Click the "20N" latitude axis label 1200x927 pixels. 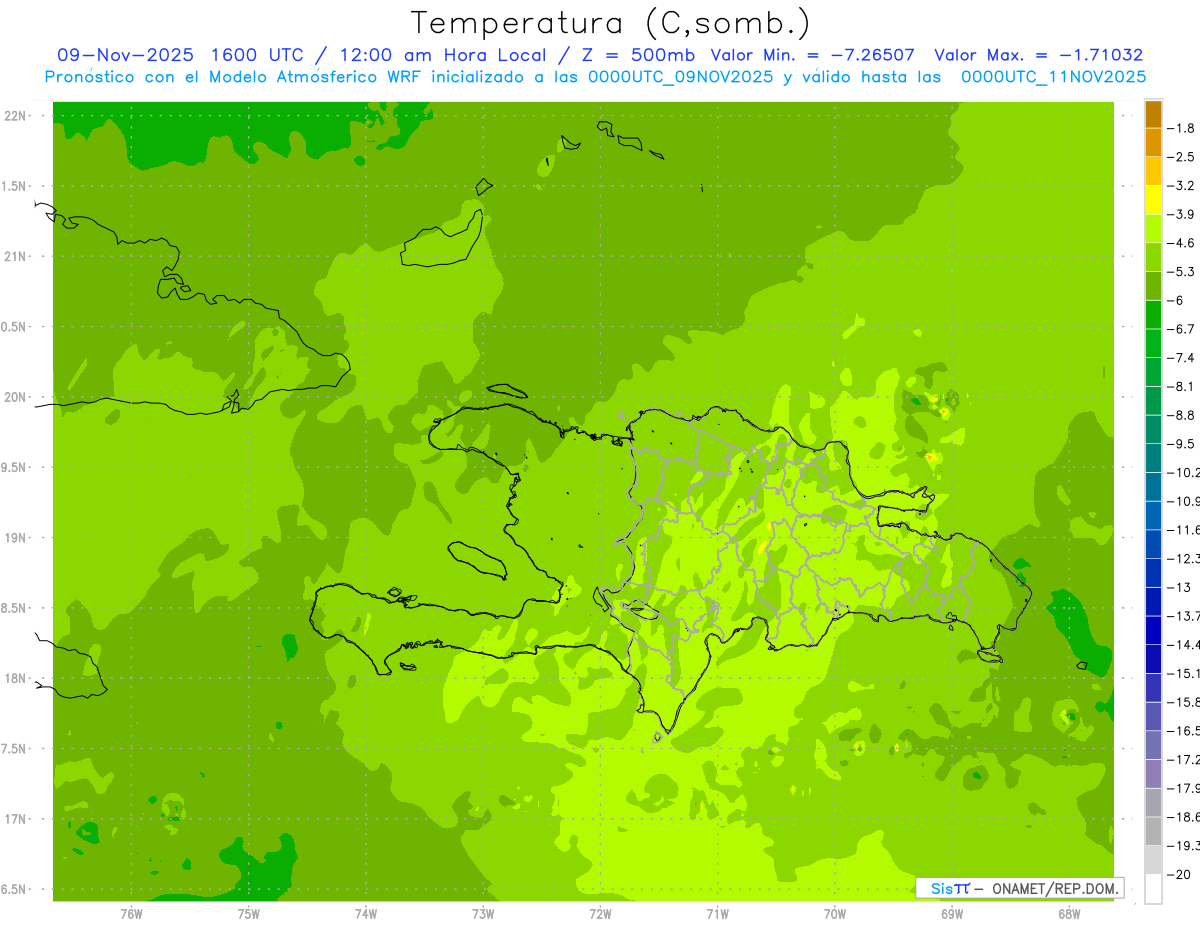point(17,398)
